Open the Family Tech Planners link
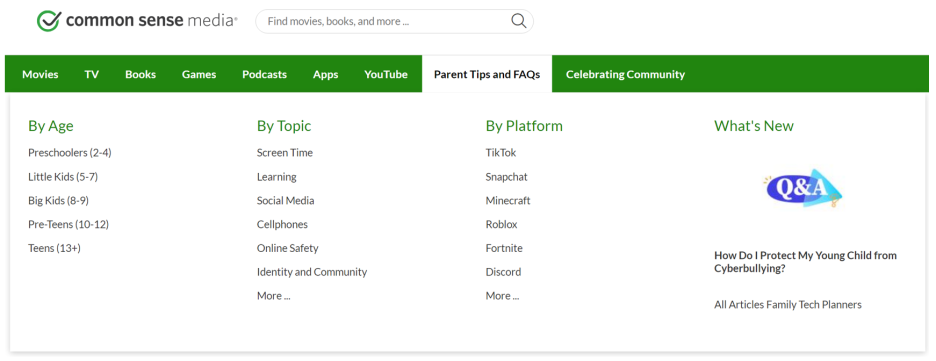Screen dimensions: 936x361 (814, 305)
